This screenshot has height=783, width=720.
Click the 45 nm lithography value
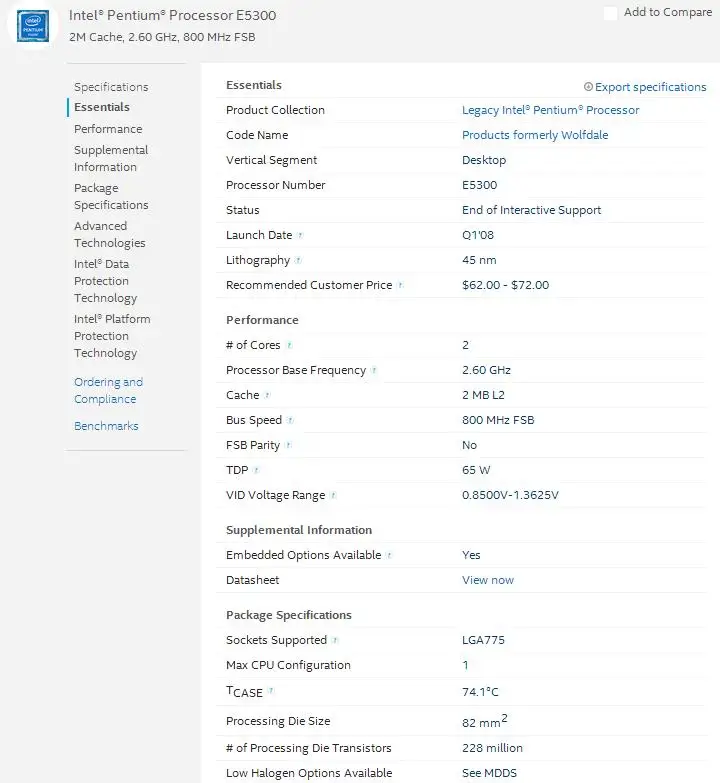(479, 260)
